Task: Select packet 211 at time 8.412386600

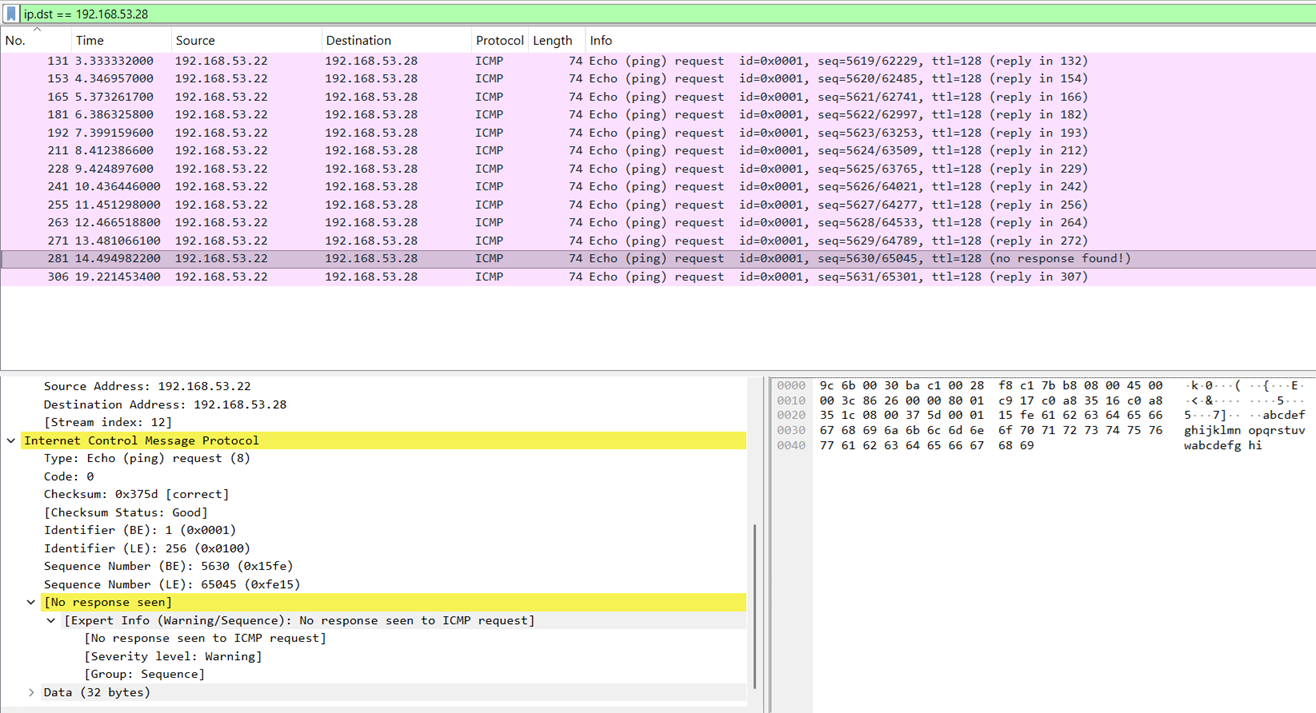Action: click(658, 151)
